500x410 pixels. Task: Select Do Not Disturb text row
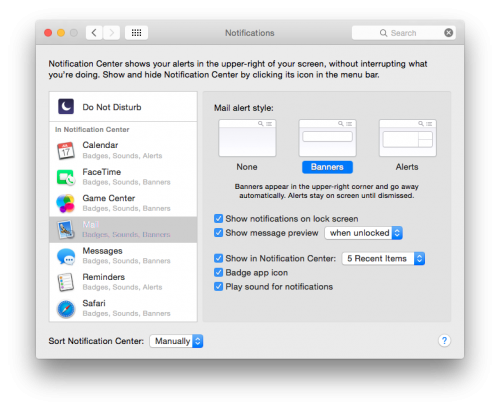pyautogui.click(x=123, y=107)
